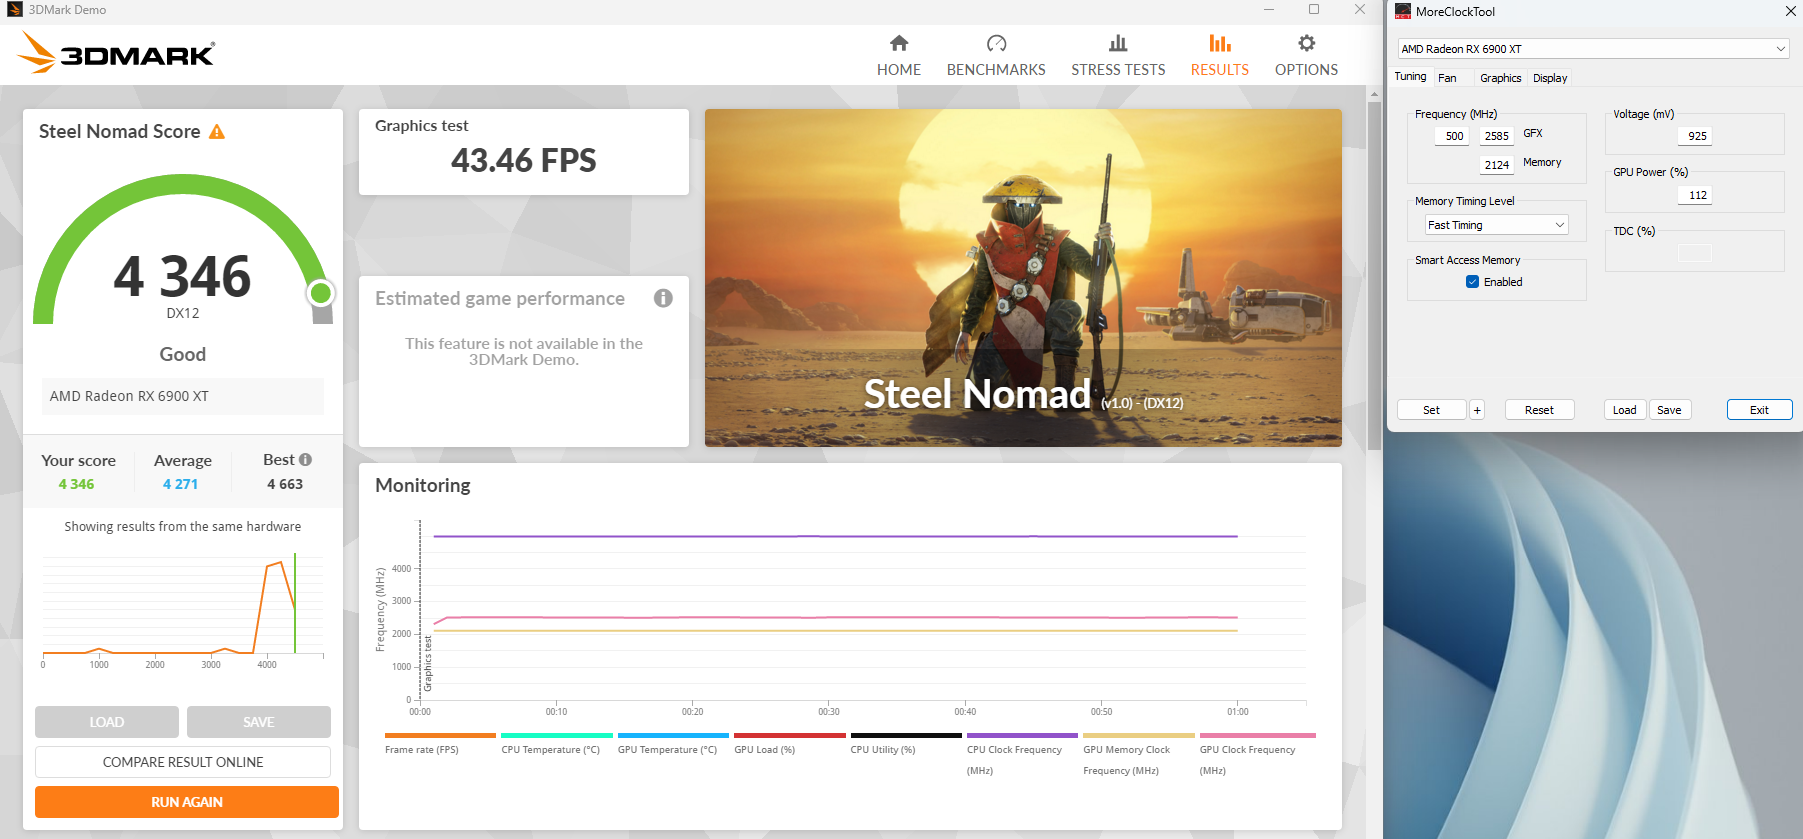
Task: Click the Estimated game performance info icon
Action: click(x=663, y=298)
